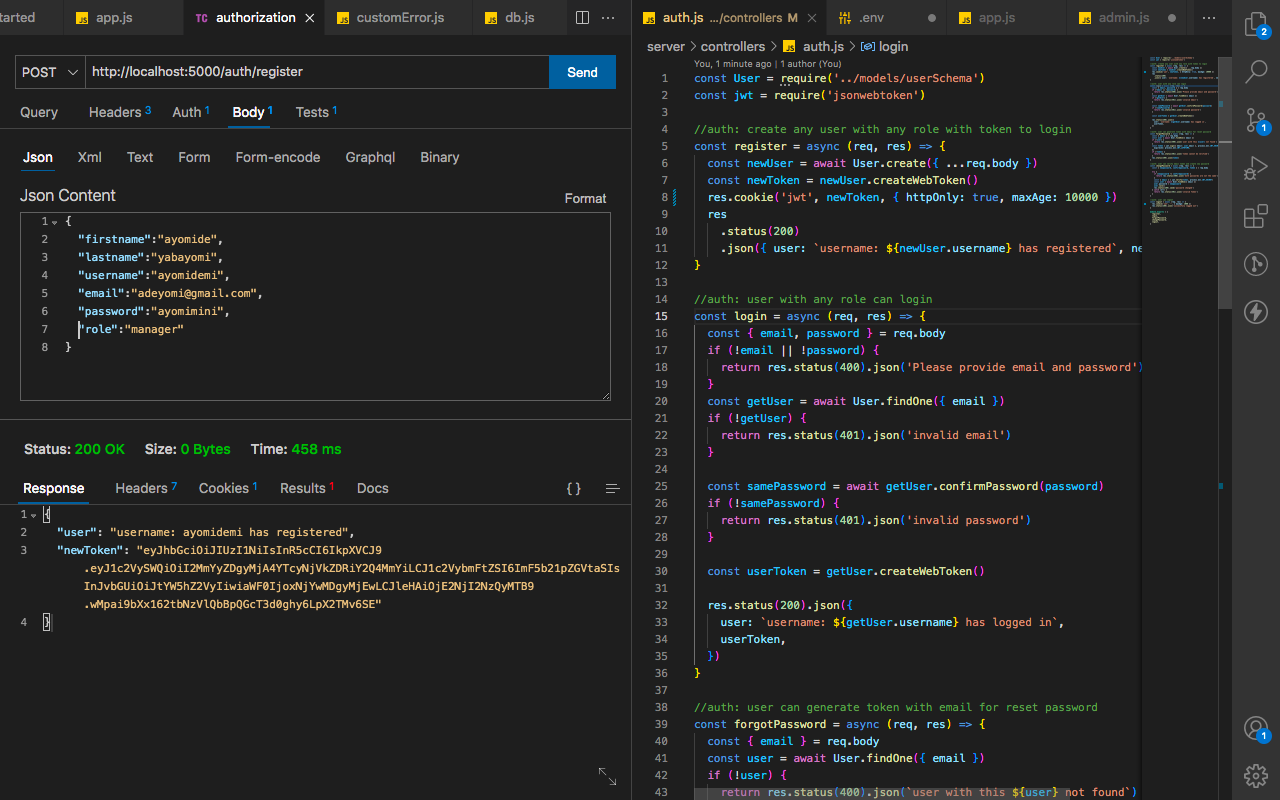Select the Form-encode body type tab
The image size is (1280, 800).
278,157
